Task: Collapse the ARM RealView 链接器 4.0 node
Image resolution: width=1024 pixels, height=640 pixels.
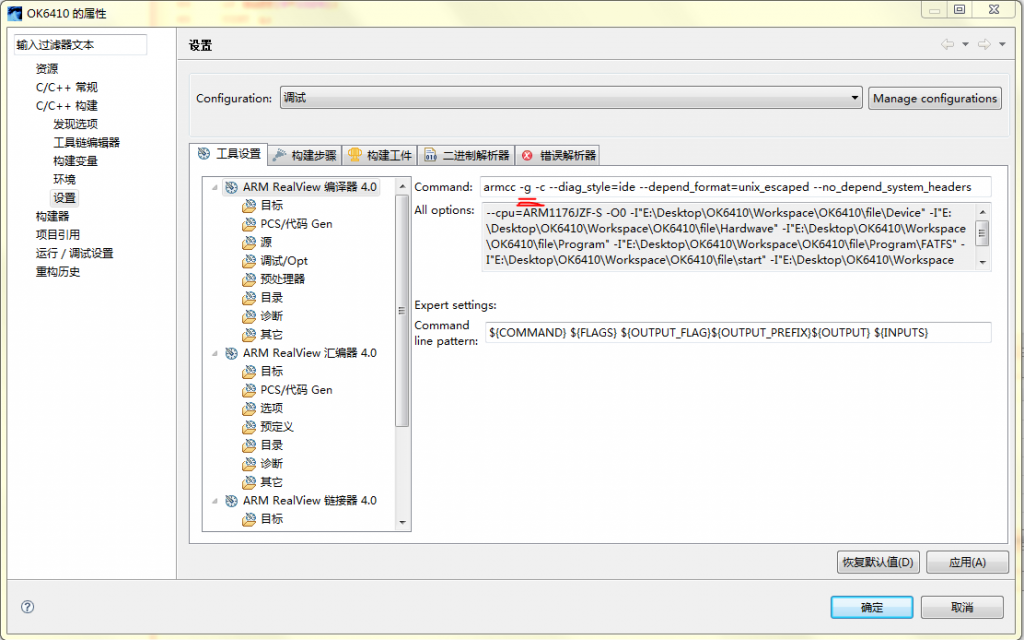Action: pos(214,501)
